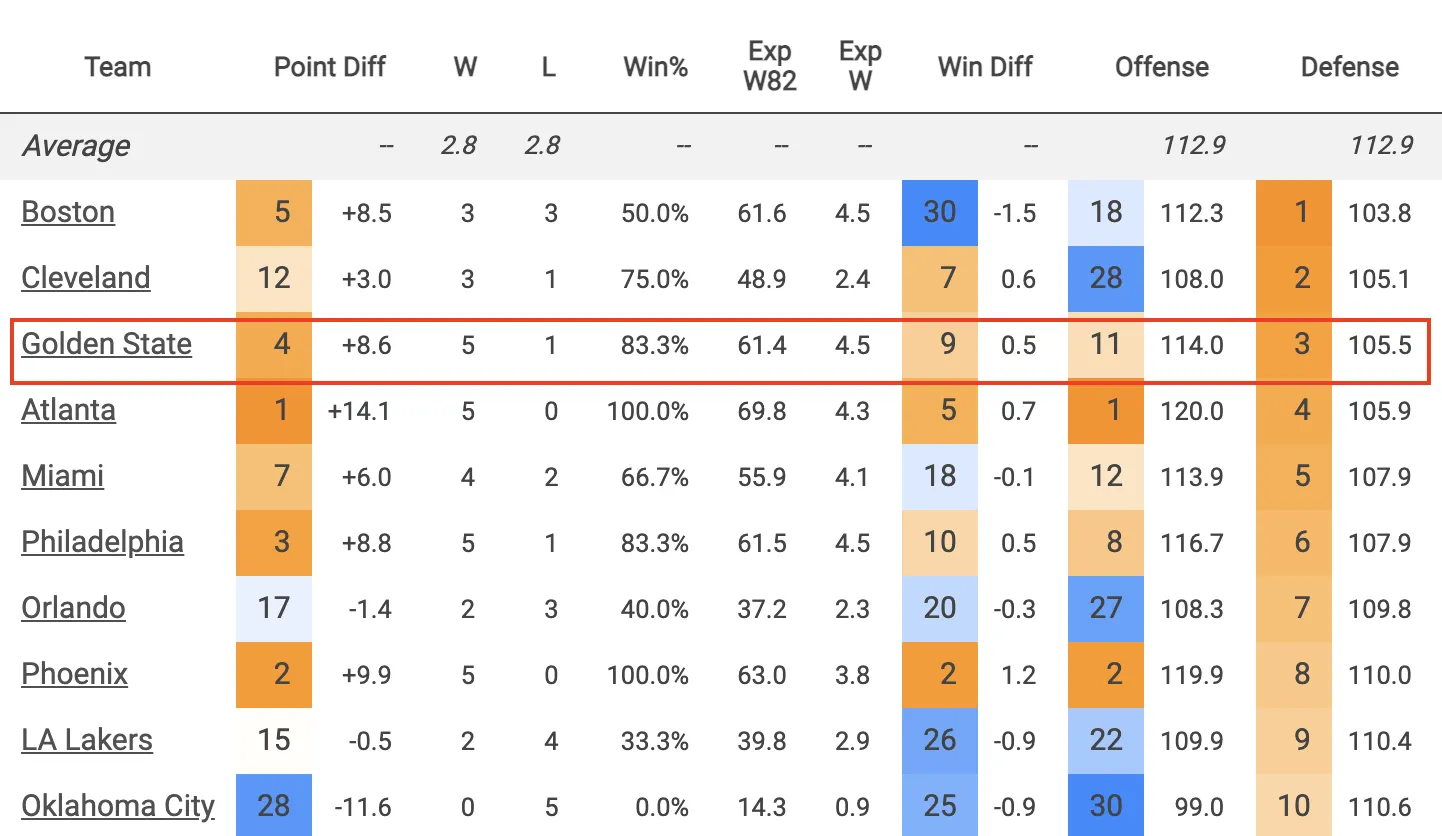Sort table by Offense column header
The width and height of the screenshot is (1442, 836).
1162,67
